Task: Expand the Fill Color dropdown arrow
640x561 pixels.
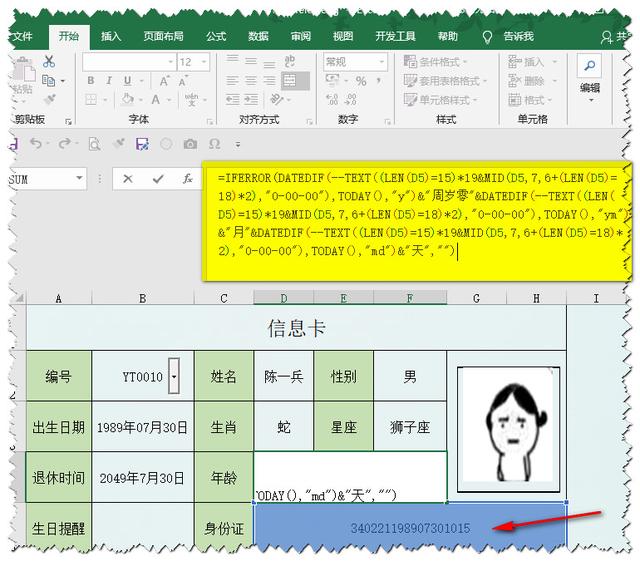Action: [x=140, y=100]
